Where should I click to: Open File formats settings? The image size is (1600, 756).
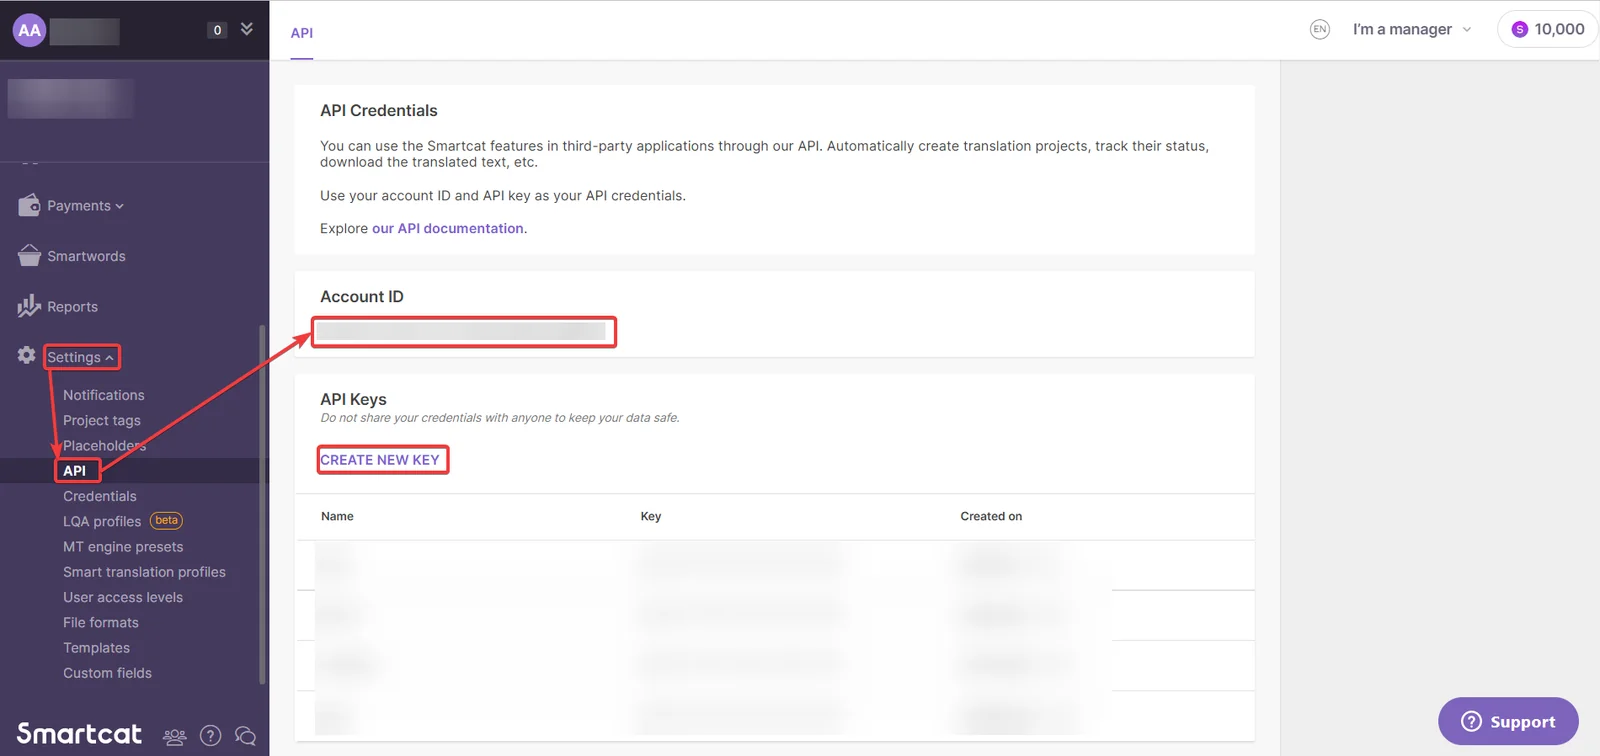click(101, 622)
